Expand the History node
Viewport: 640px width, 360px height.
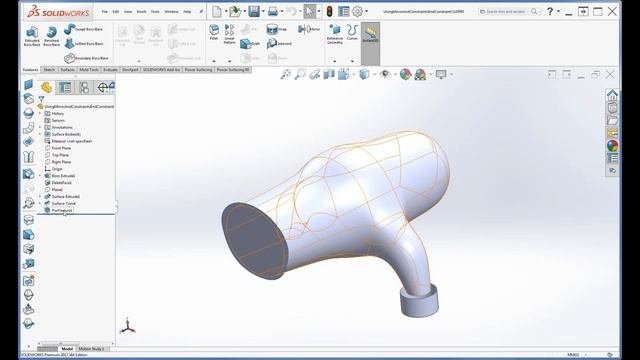tap(40, 113)
